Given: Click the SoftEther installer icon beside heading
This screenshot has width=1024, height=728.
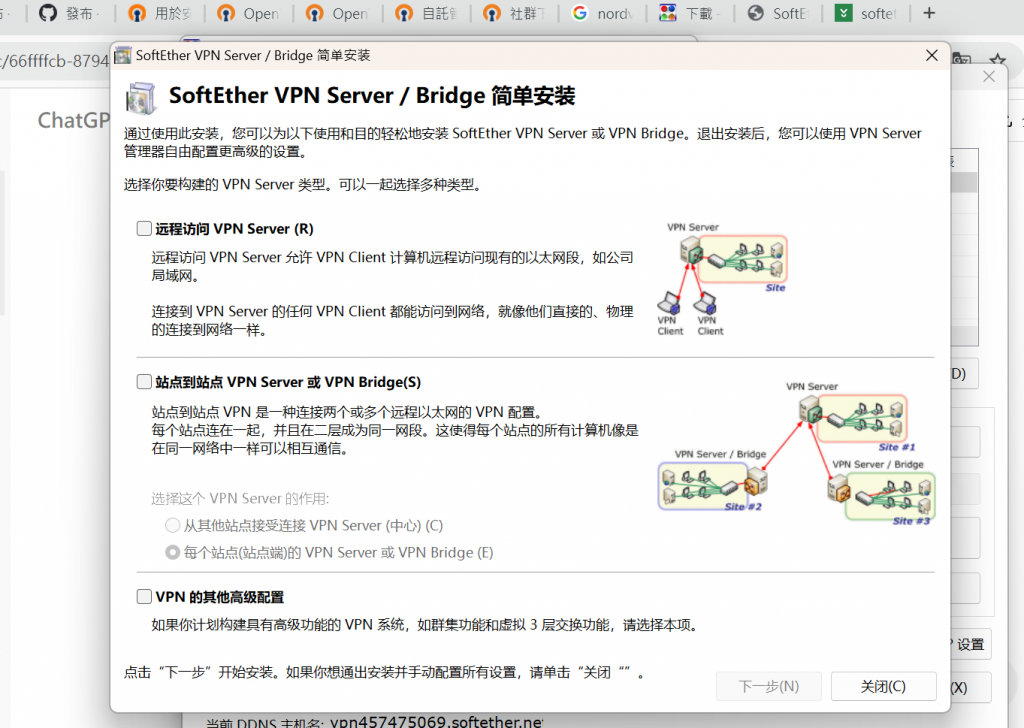Looking at the screenshot, I should (x=141, y=98).
